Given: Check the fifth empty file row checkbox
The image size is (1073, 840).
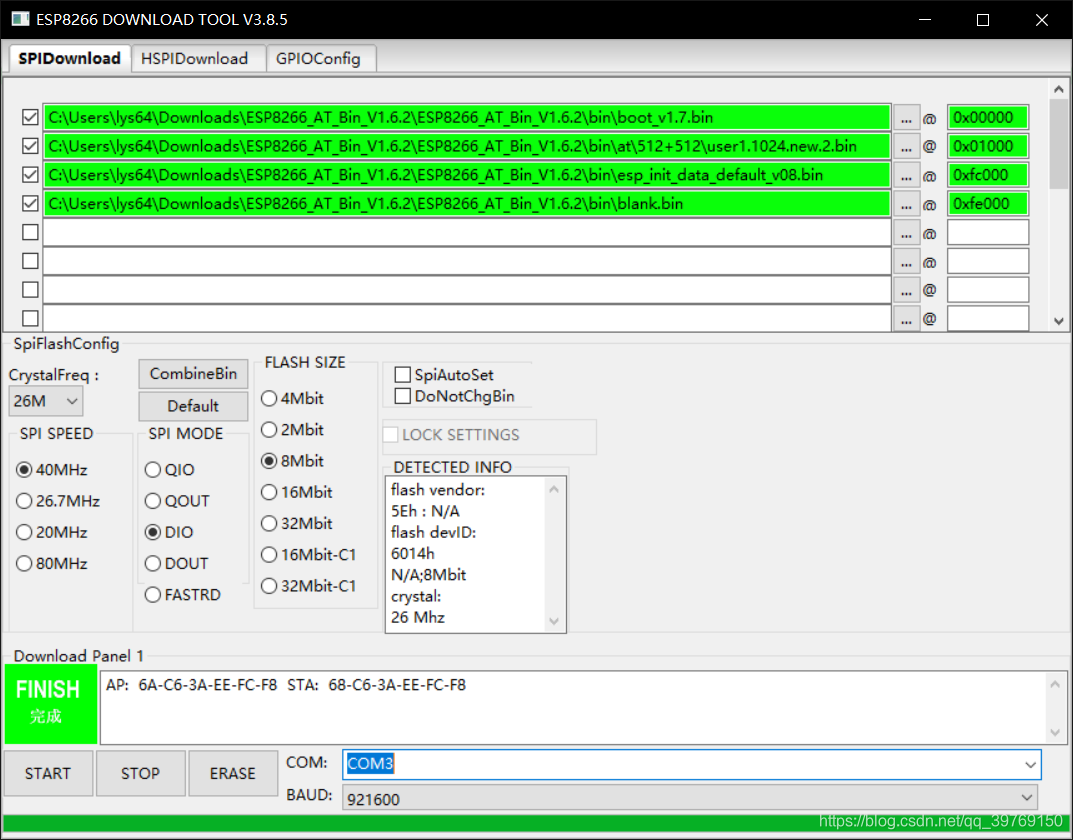Looking at the screenshot, I should pyautogui.click(x=30, y=233).
